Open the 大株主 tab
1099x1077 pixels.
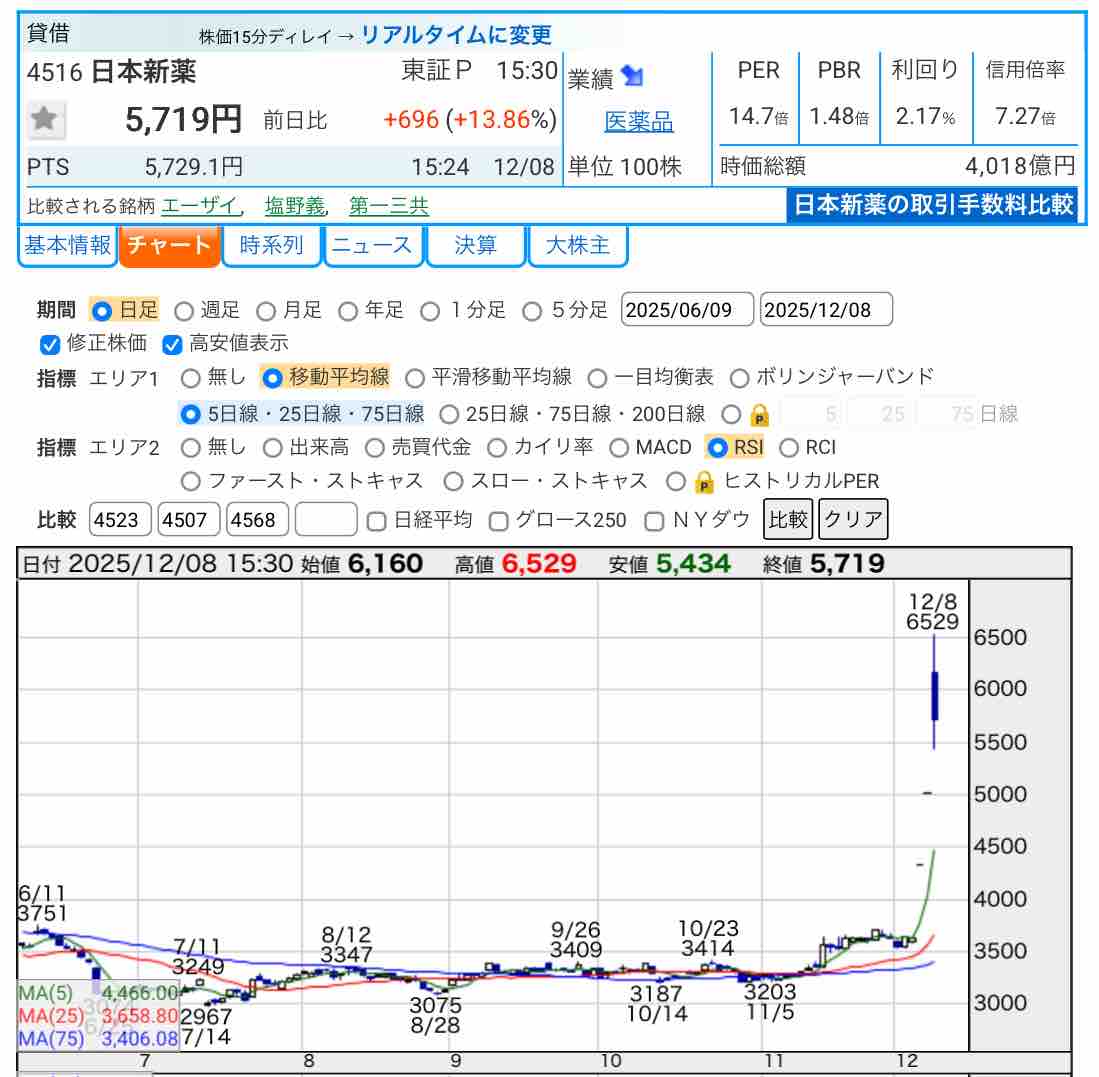[577, 246]
